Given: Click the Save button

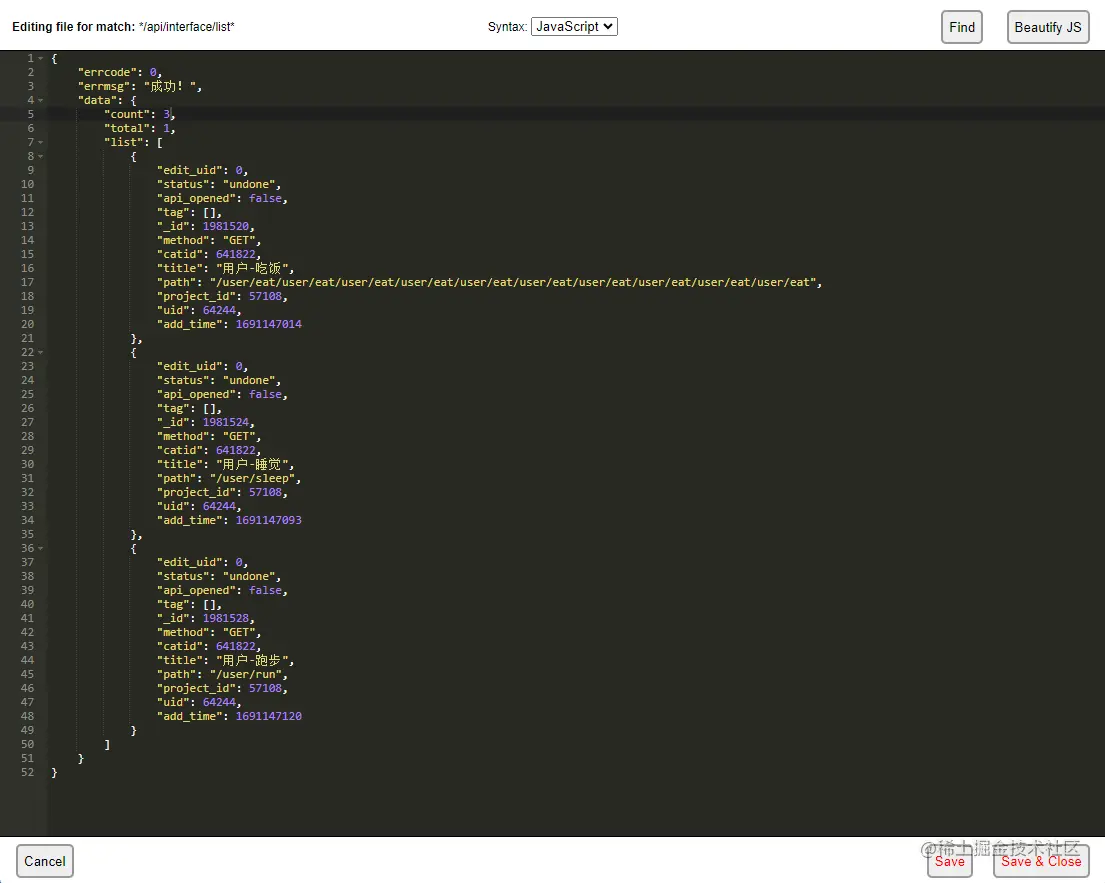Looking at the screenshot, I should pos(949,861).
